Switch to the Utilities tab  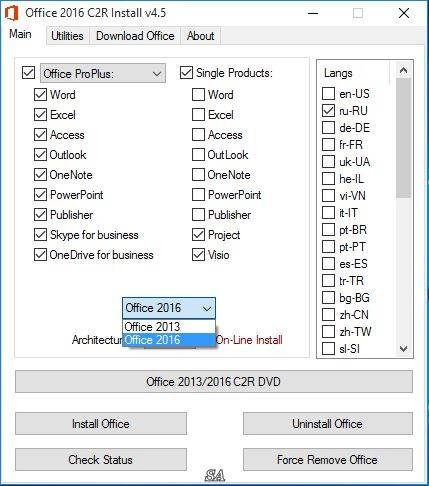67,36
